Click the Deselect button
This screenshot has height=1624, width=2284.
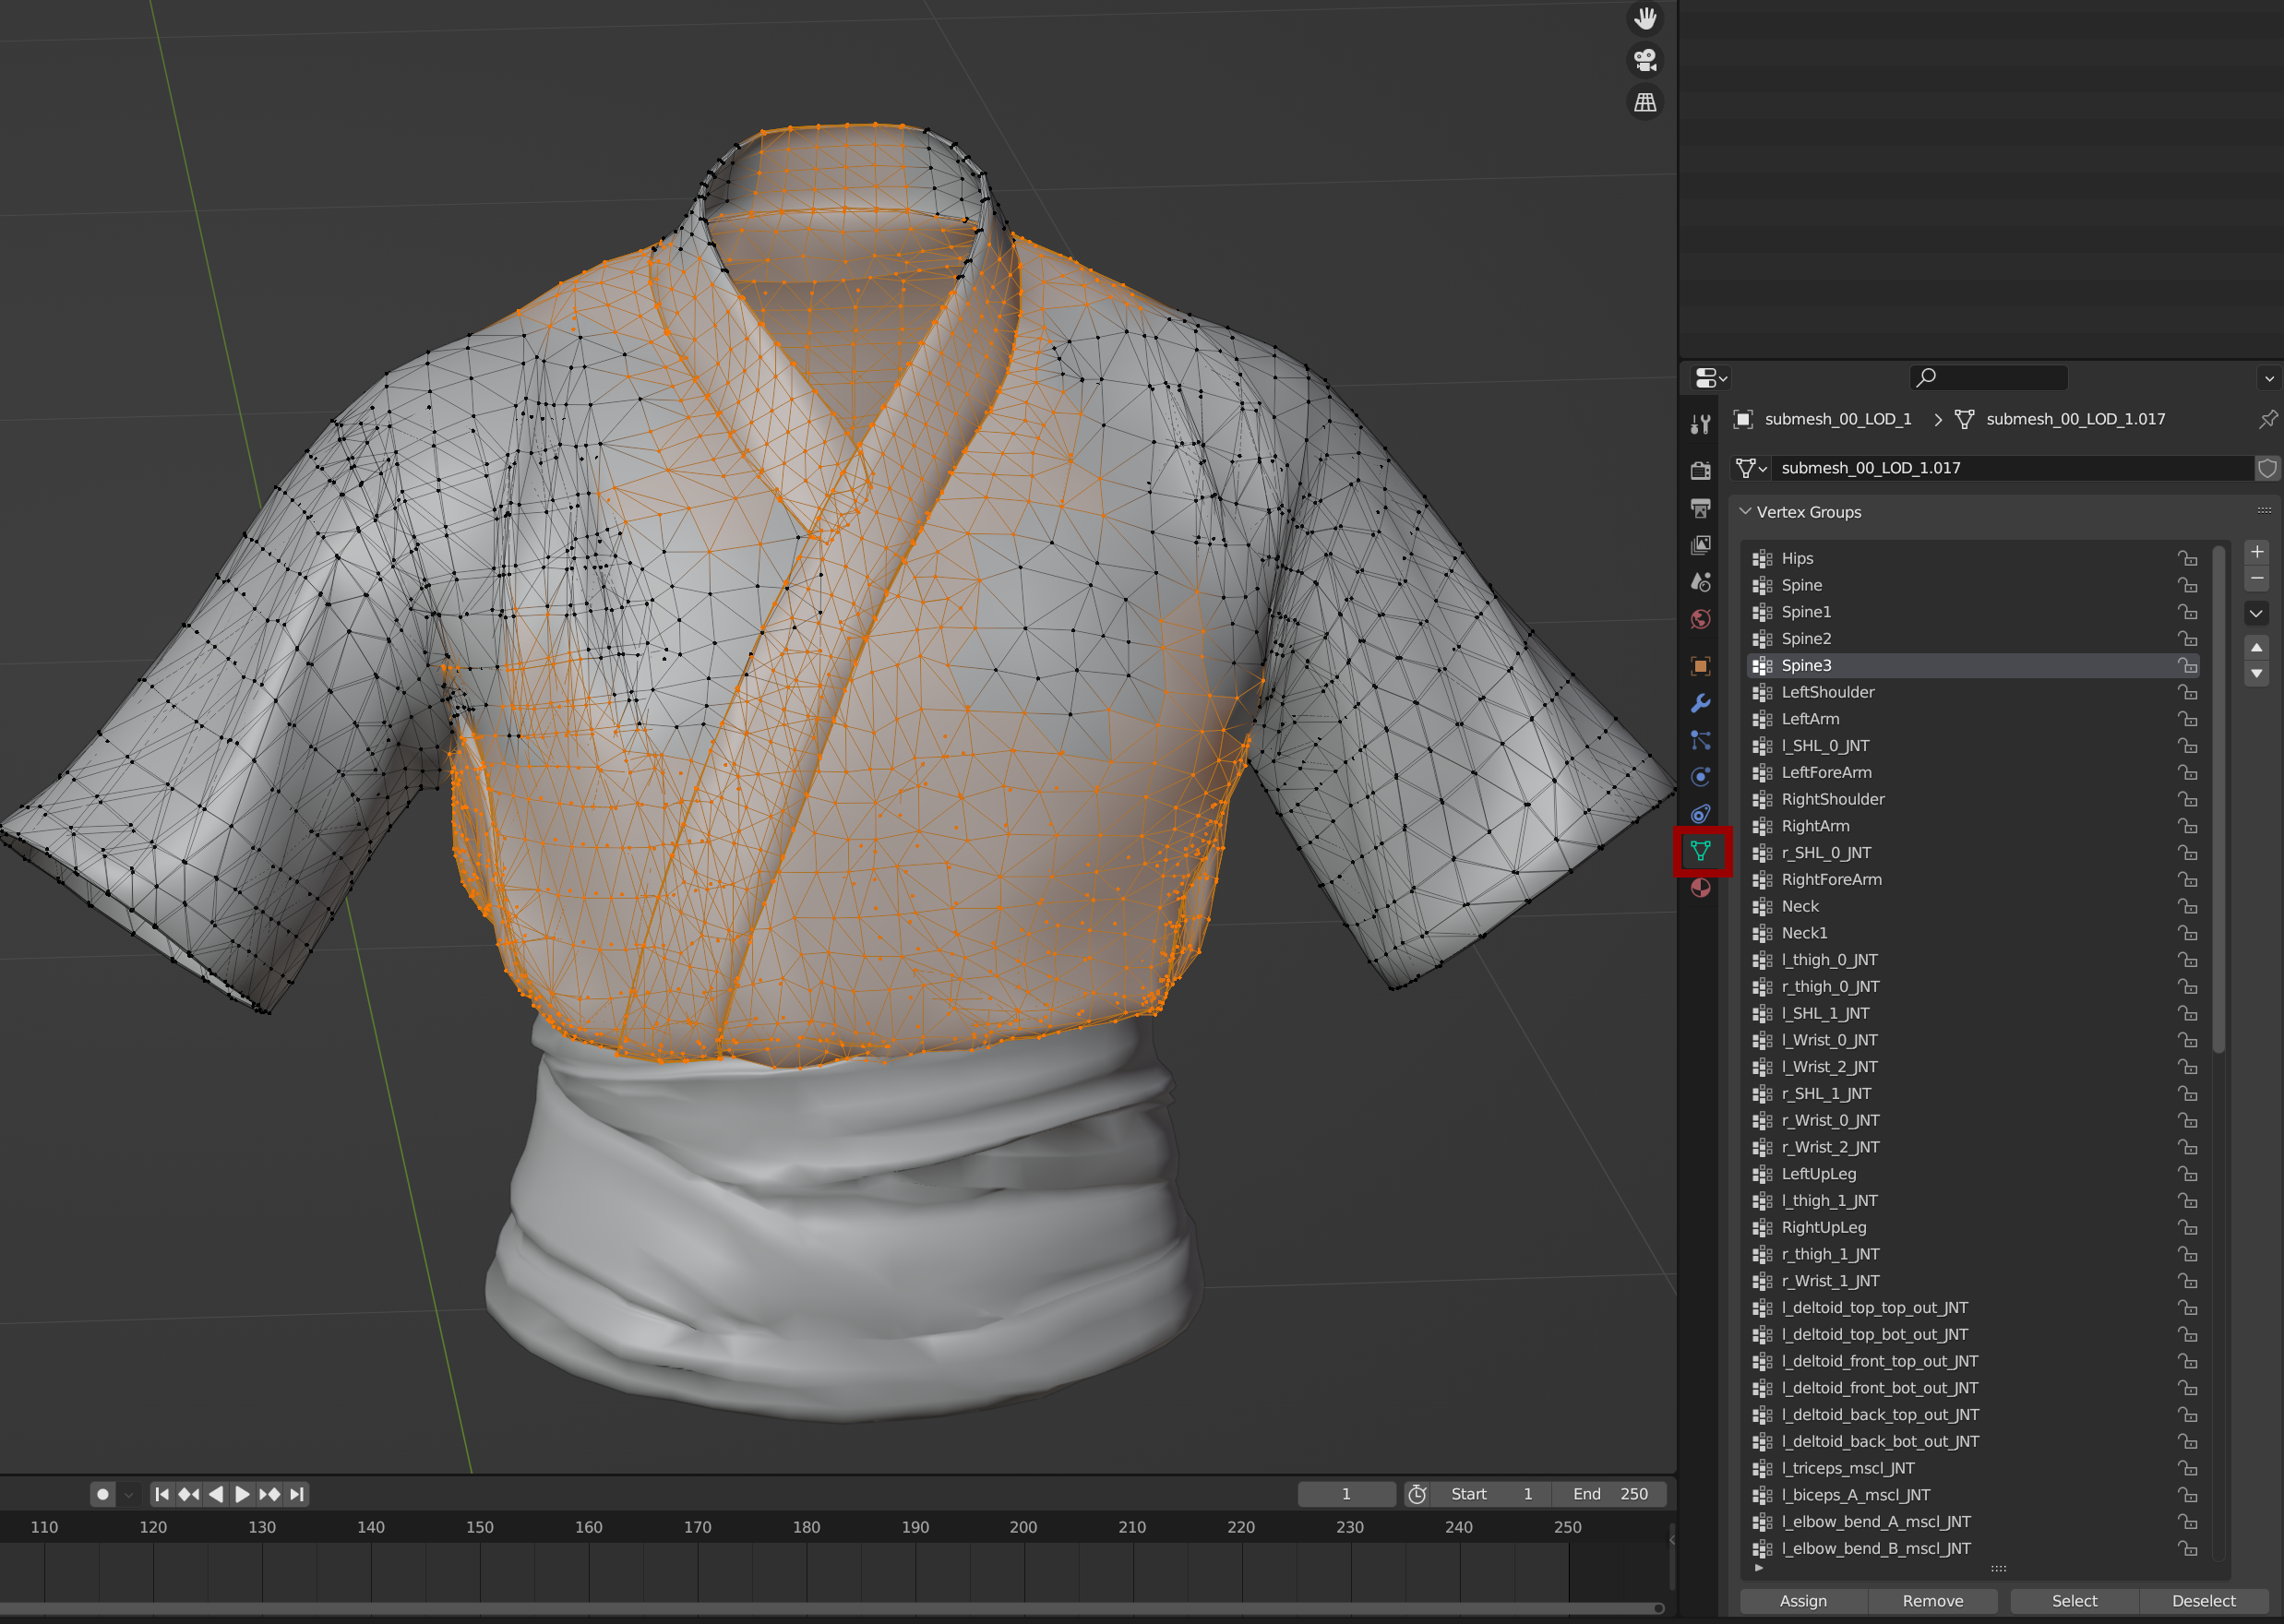(x=2203, y=1601)
